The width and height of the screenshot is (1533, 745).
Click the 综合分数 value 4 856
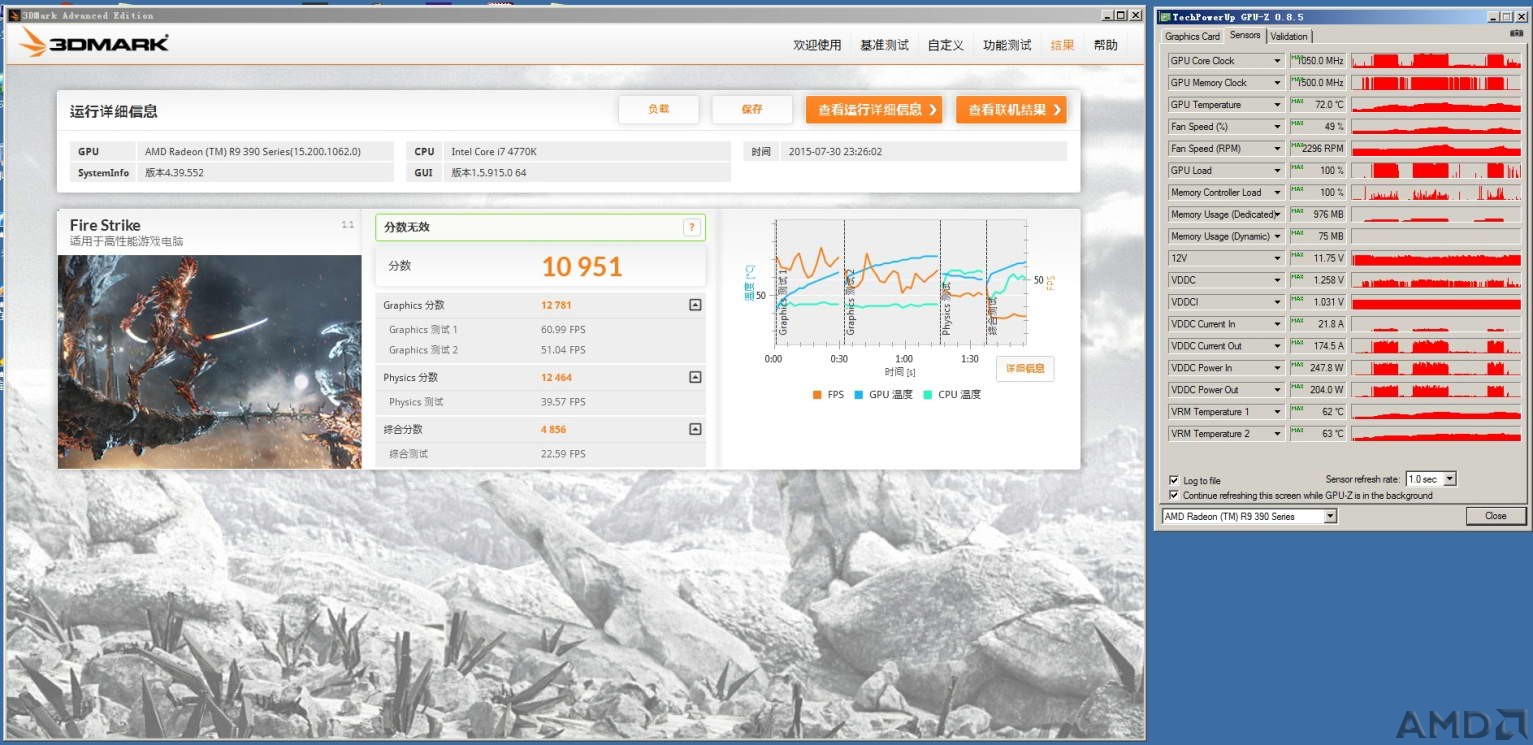[554, 429]
